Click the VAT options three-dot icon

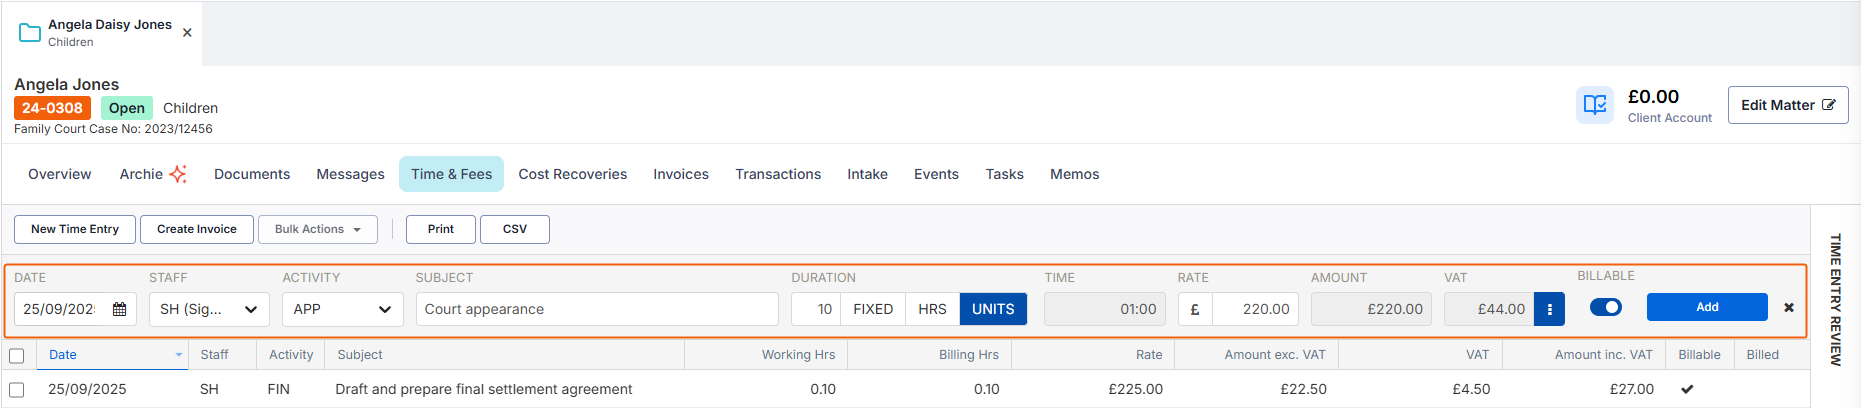pos(1549,310)
